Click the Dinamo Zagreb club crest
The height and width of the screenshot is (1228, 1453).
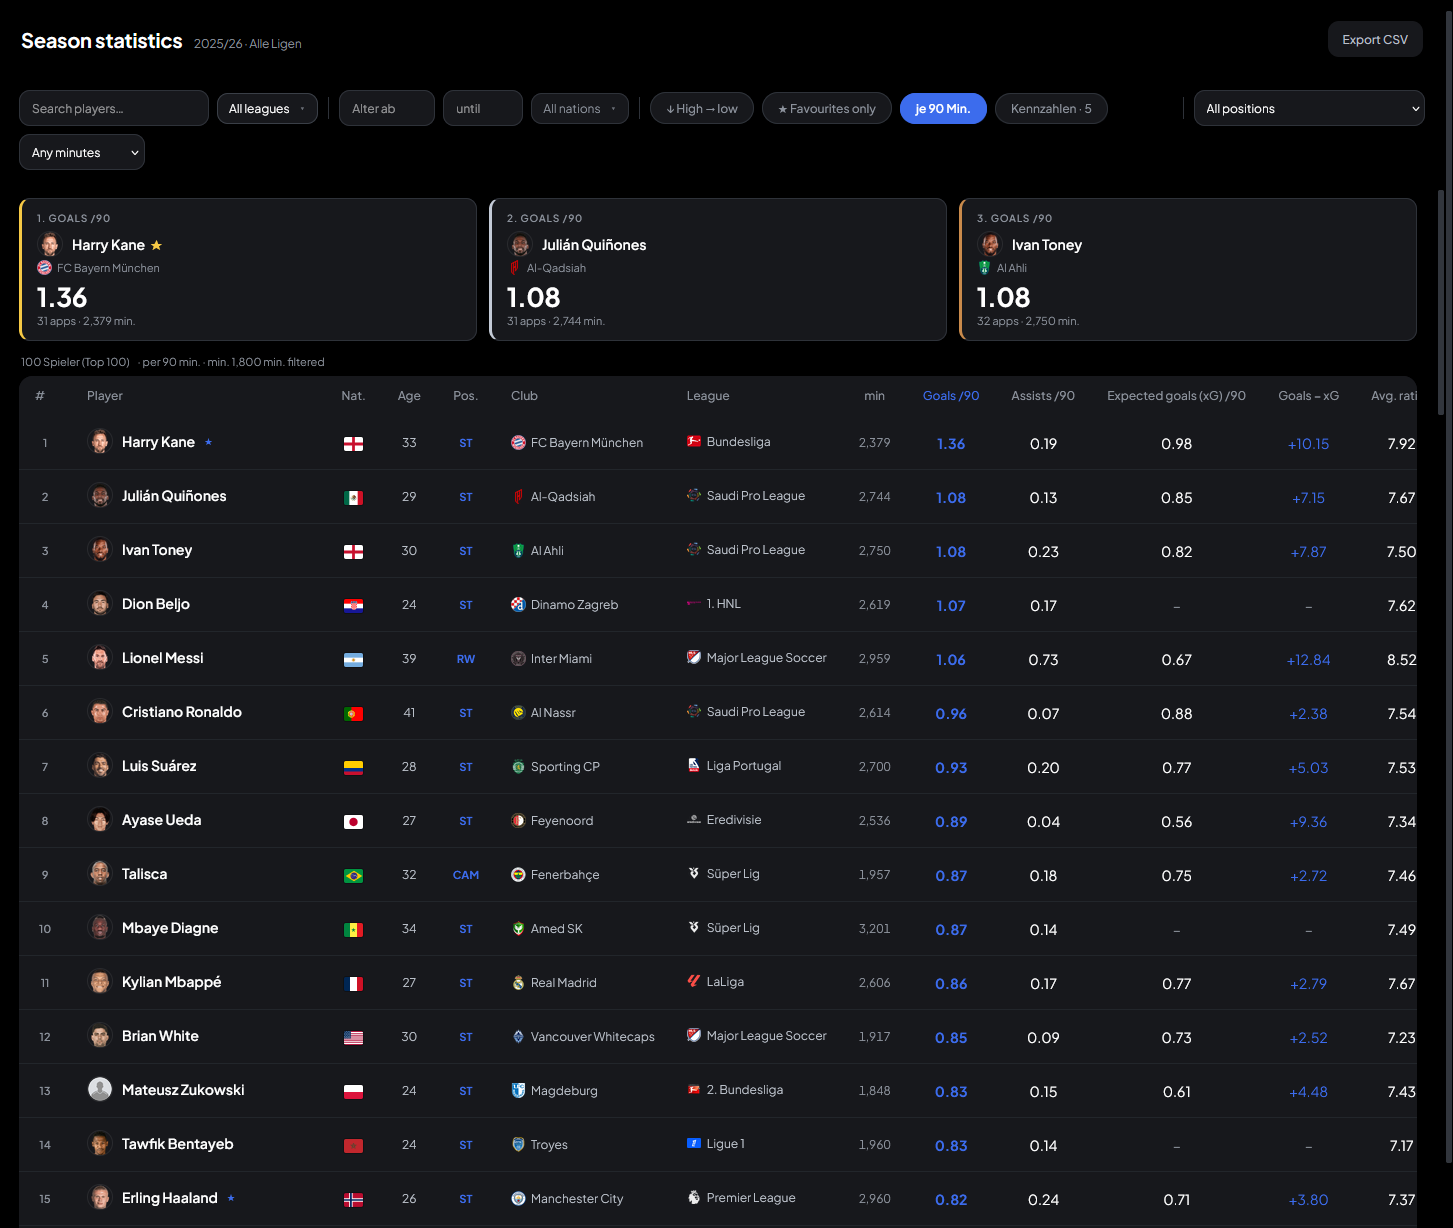tap(518, 604)
